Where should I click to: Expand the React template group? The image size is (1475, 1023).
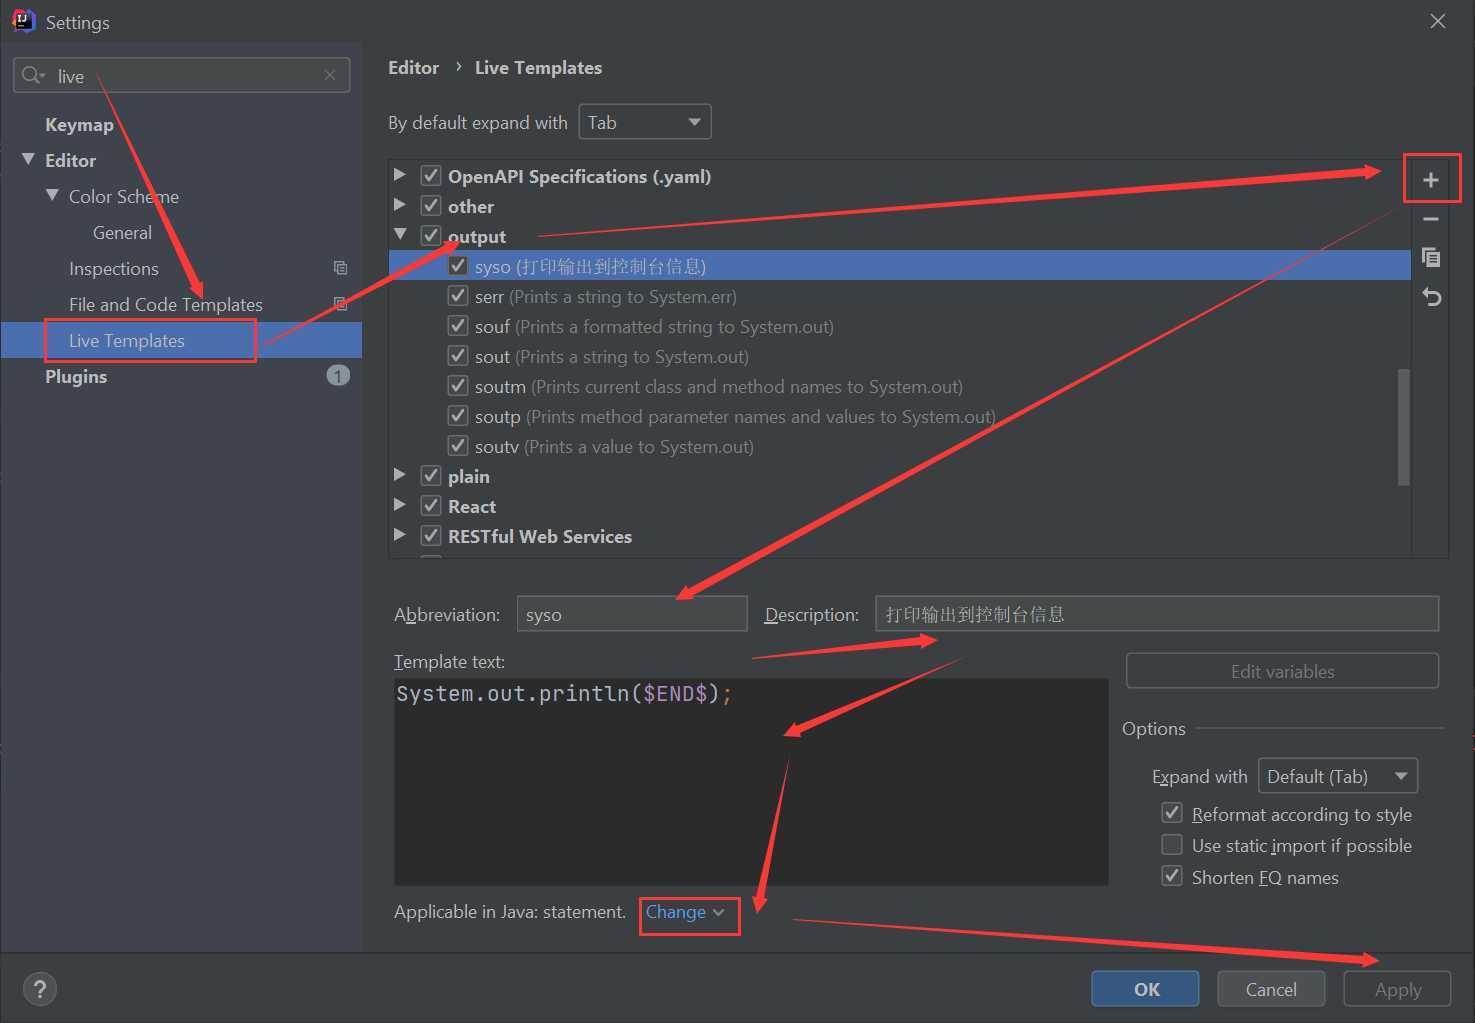click(400, 505)
